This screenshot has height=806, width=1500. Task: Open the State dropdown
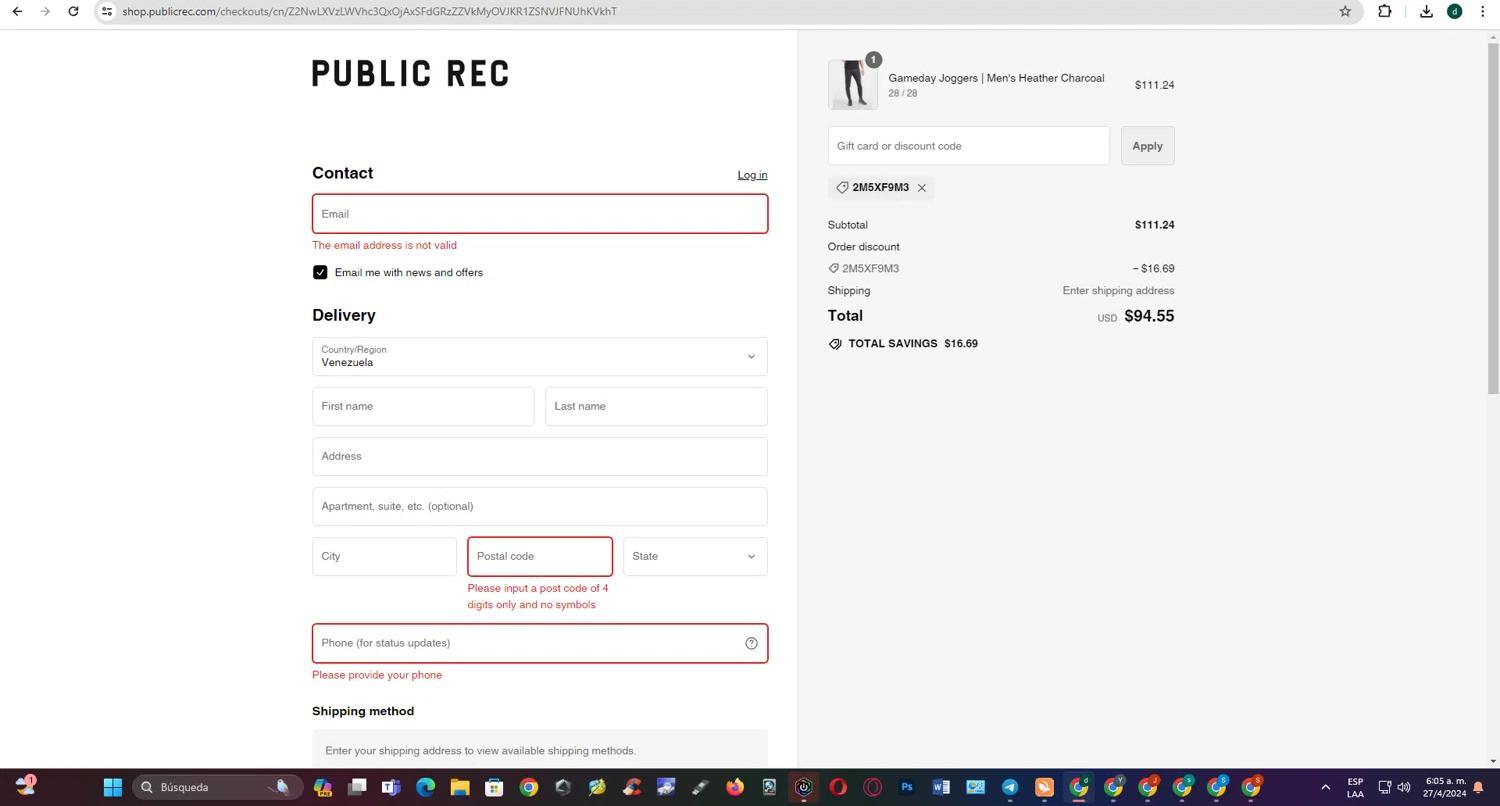695,557
